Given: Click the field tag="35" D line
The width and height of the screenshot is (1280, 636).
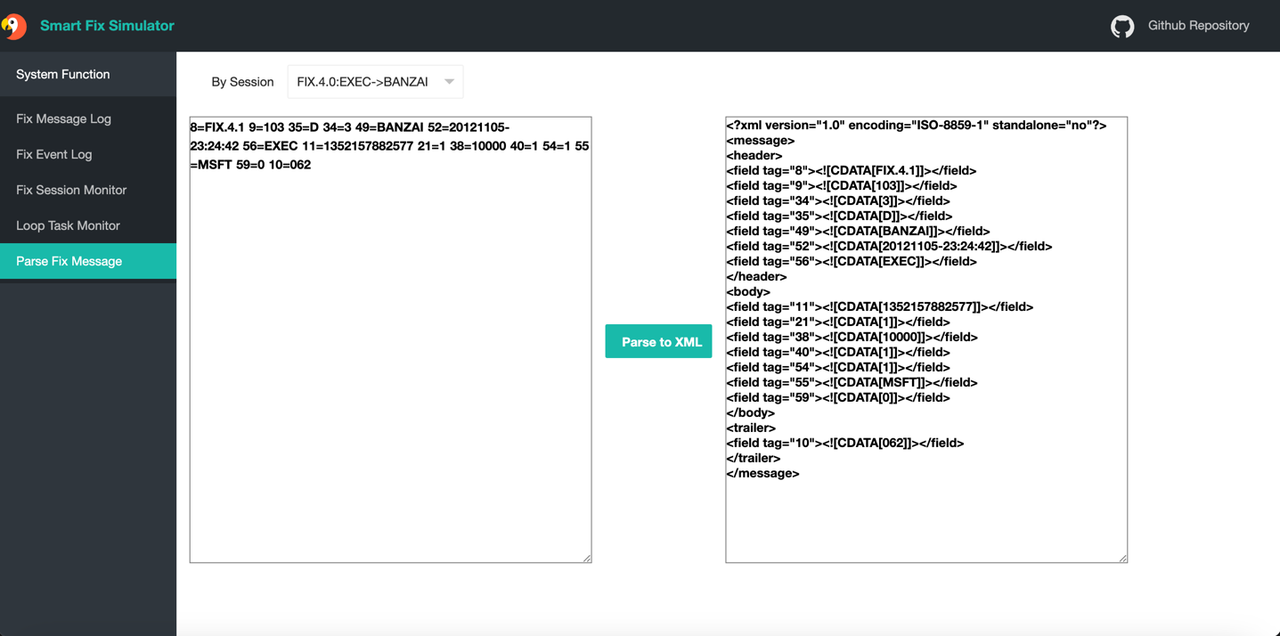Looking at the screenshot, I should pos(840,216).
